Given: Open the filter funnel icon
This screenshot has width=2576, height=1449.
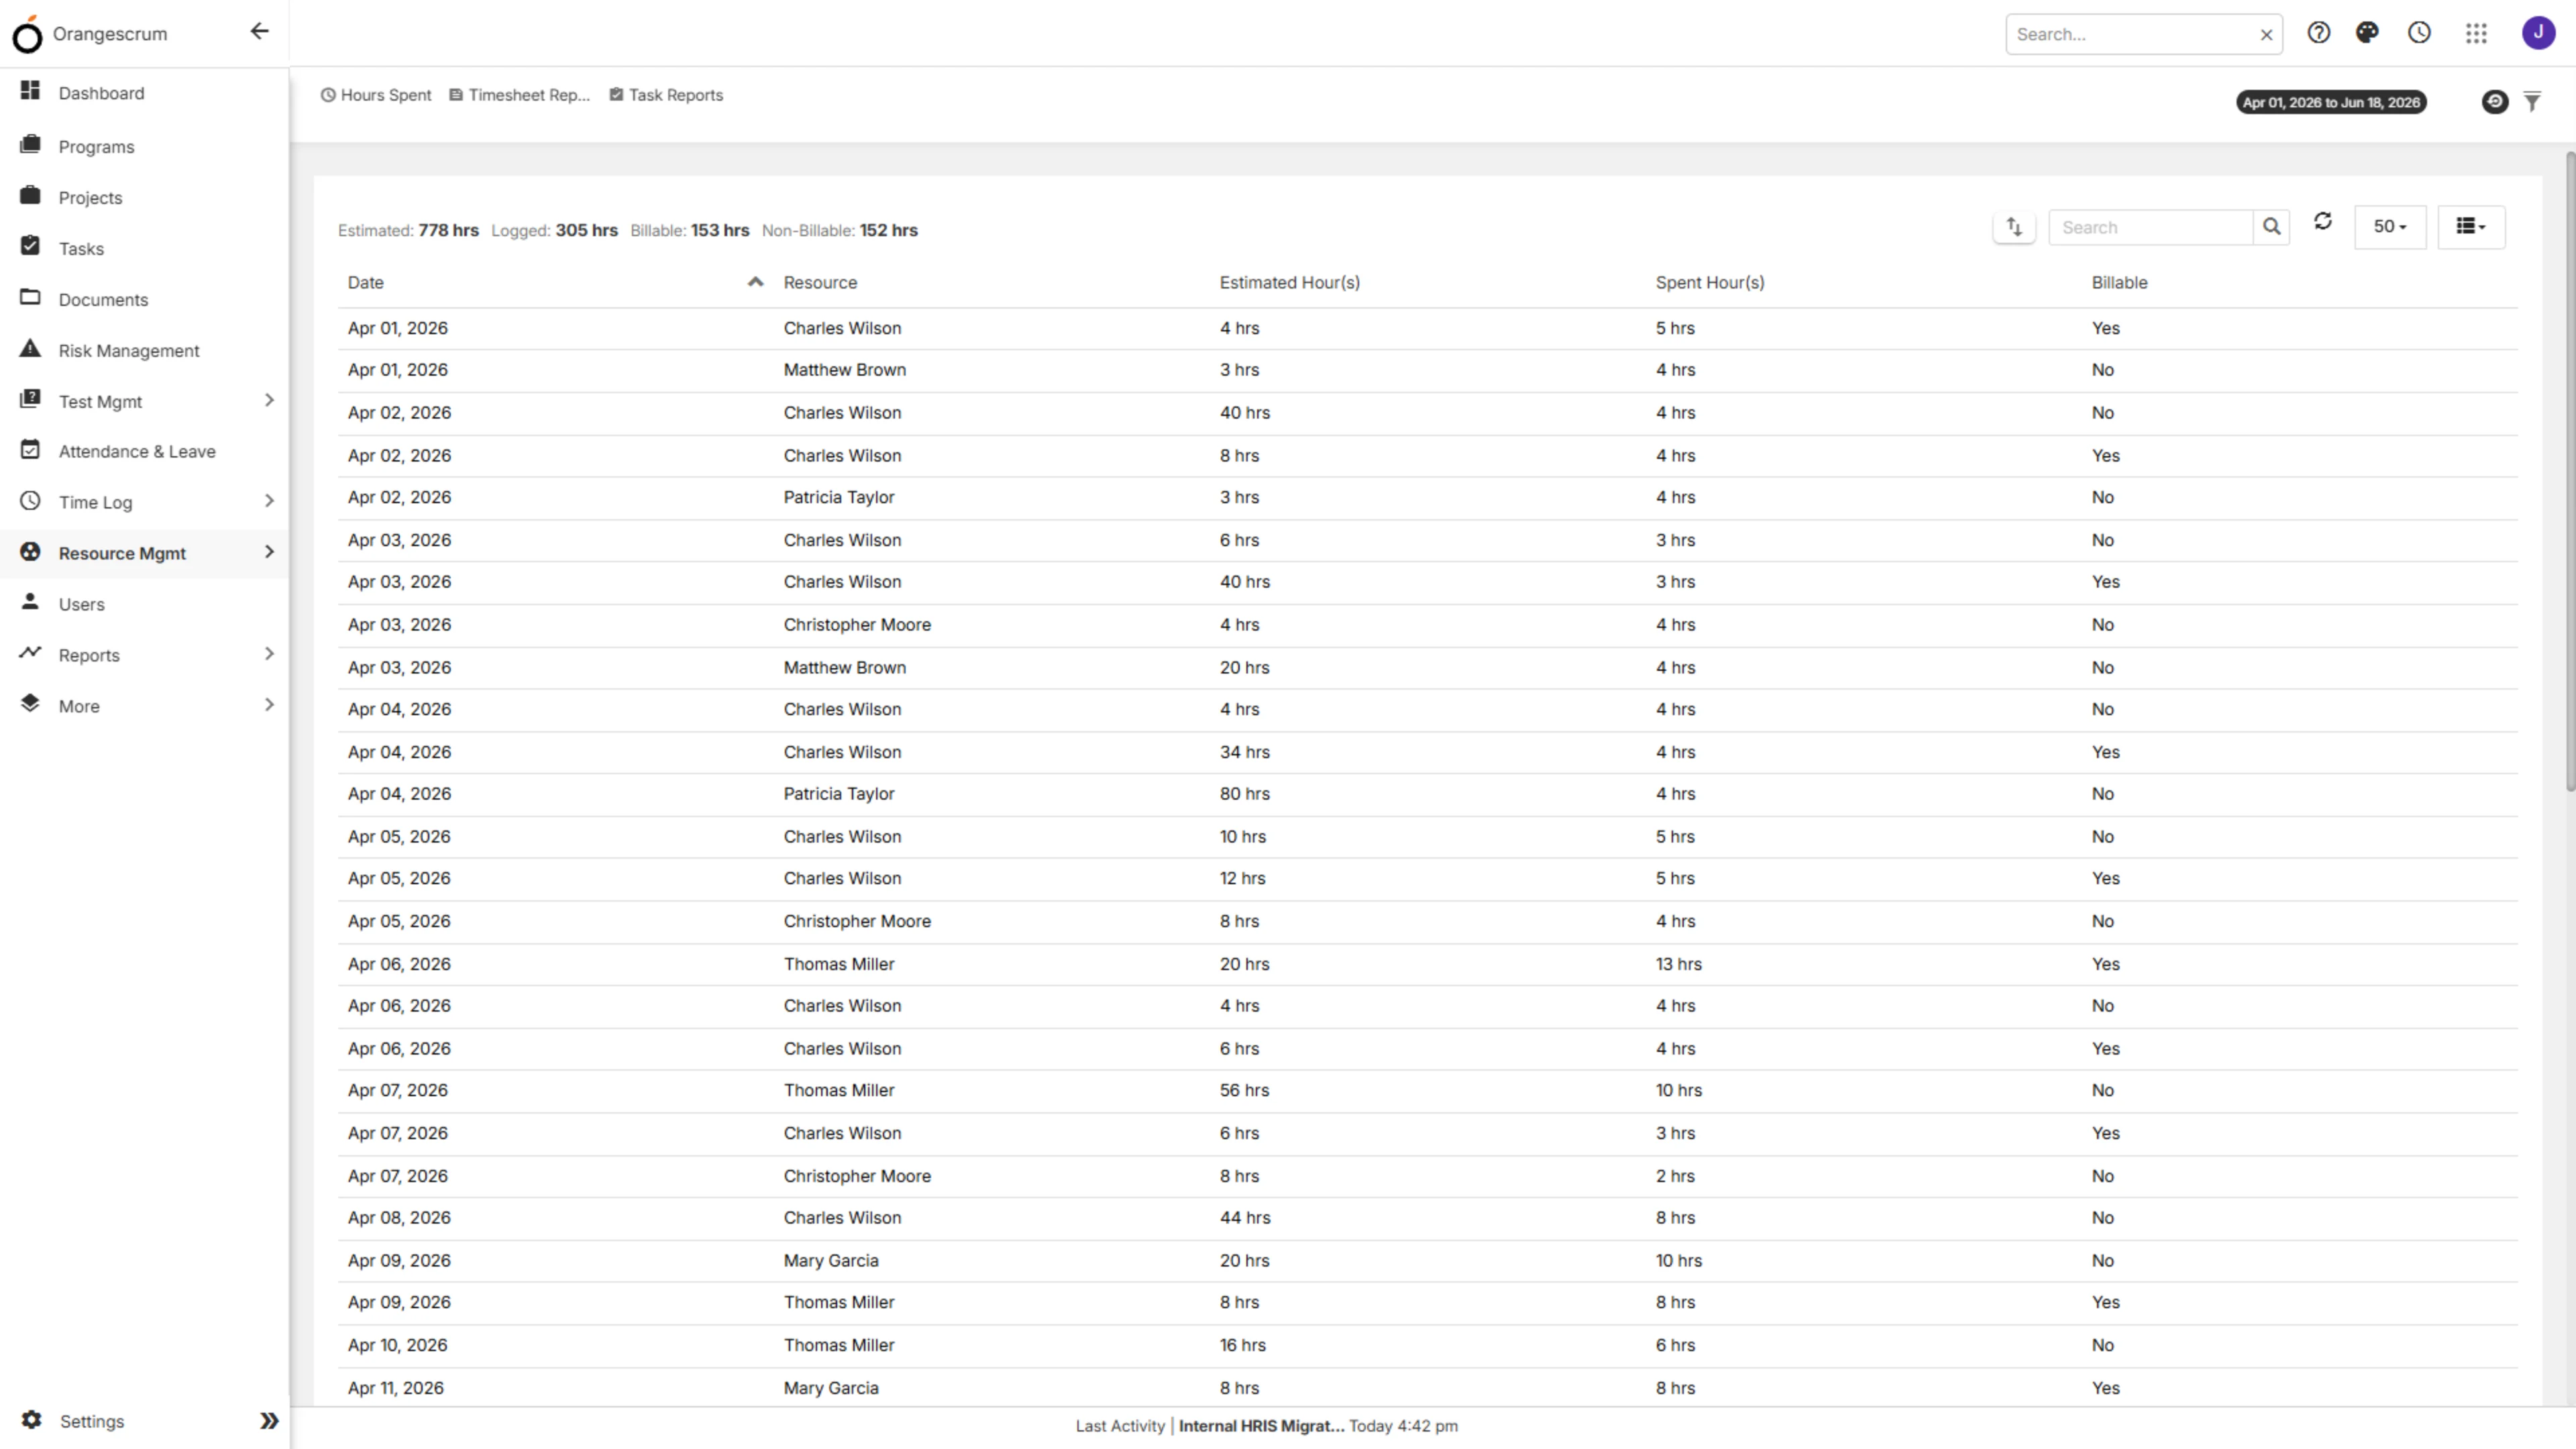Looking at the screenshot, I should 2532,101.
